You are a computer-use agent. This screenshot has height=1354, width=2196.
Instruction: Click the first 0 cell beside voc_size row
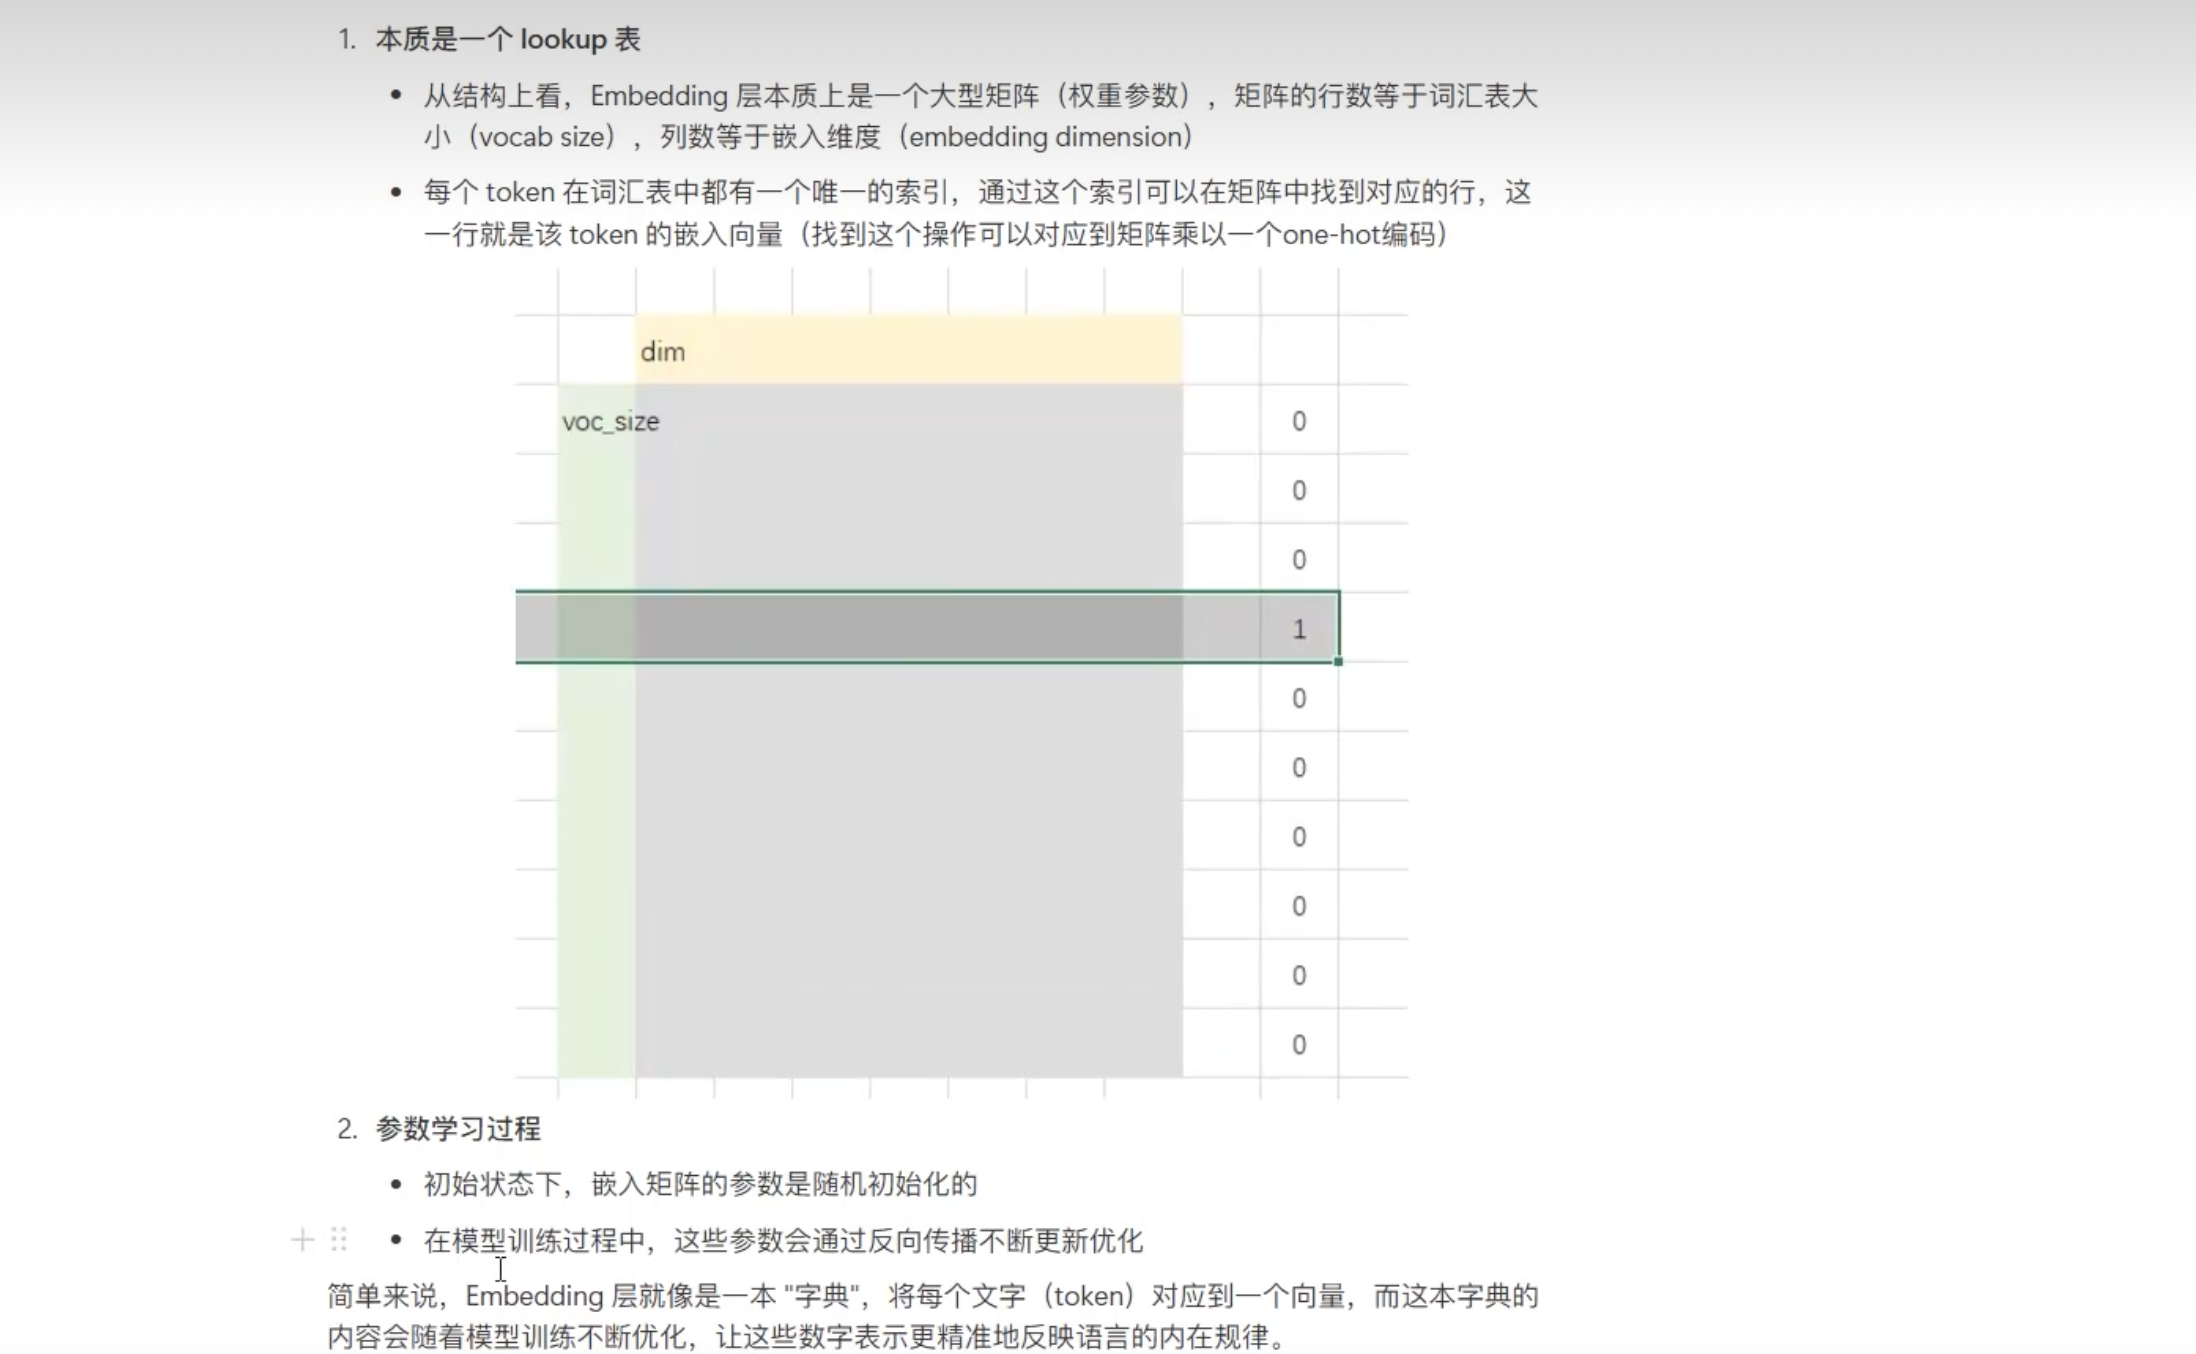[x=1298, y=421]
